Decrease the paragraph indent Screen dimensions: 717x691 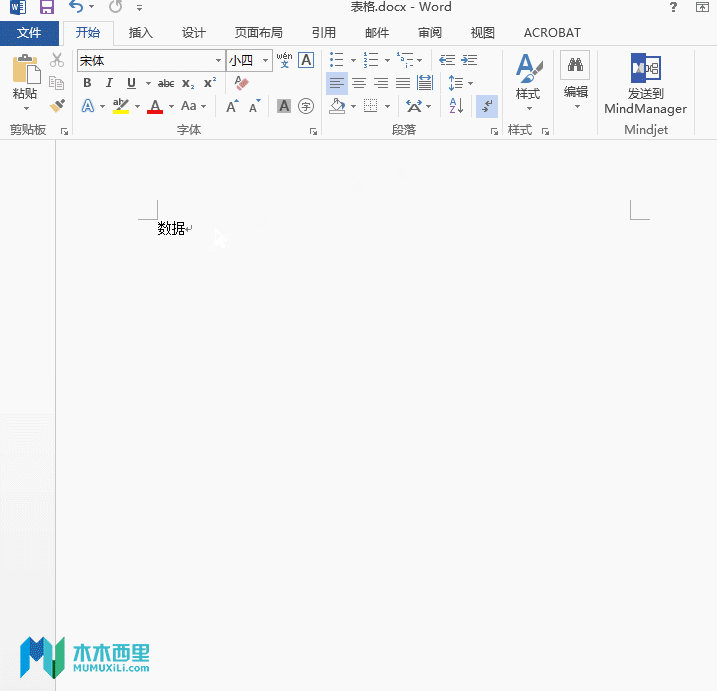447,60
